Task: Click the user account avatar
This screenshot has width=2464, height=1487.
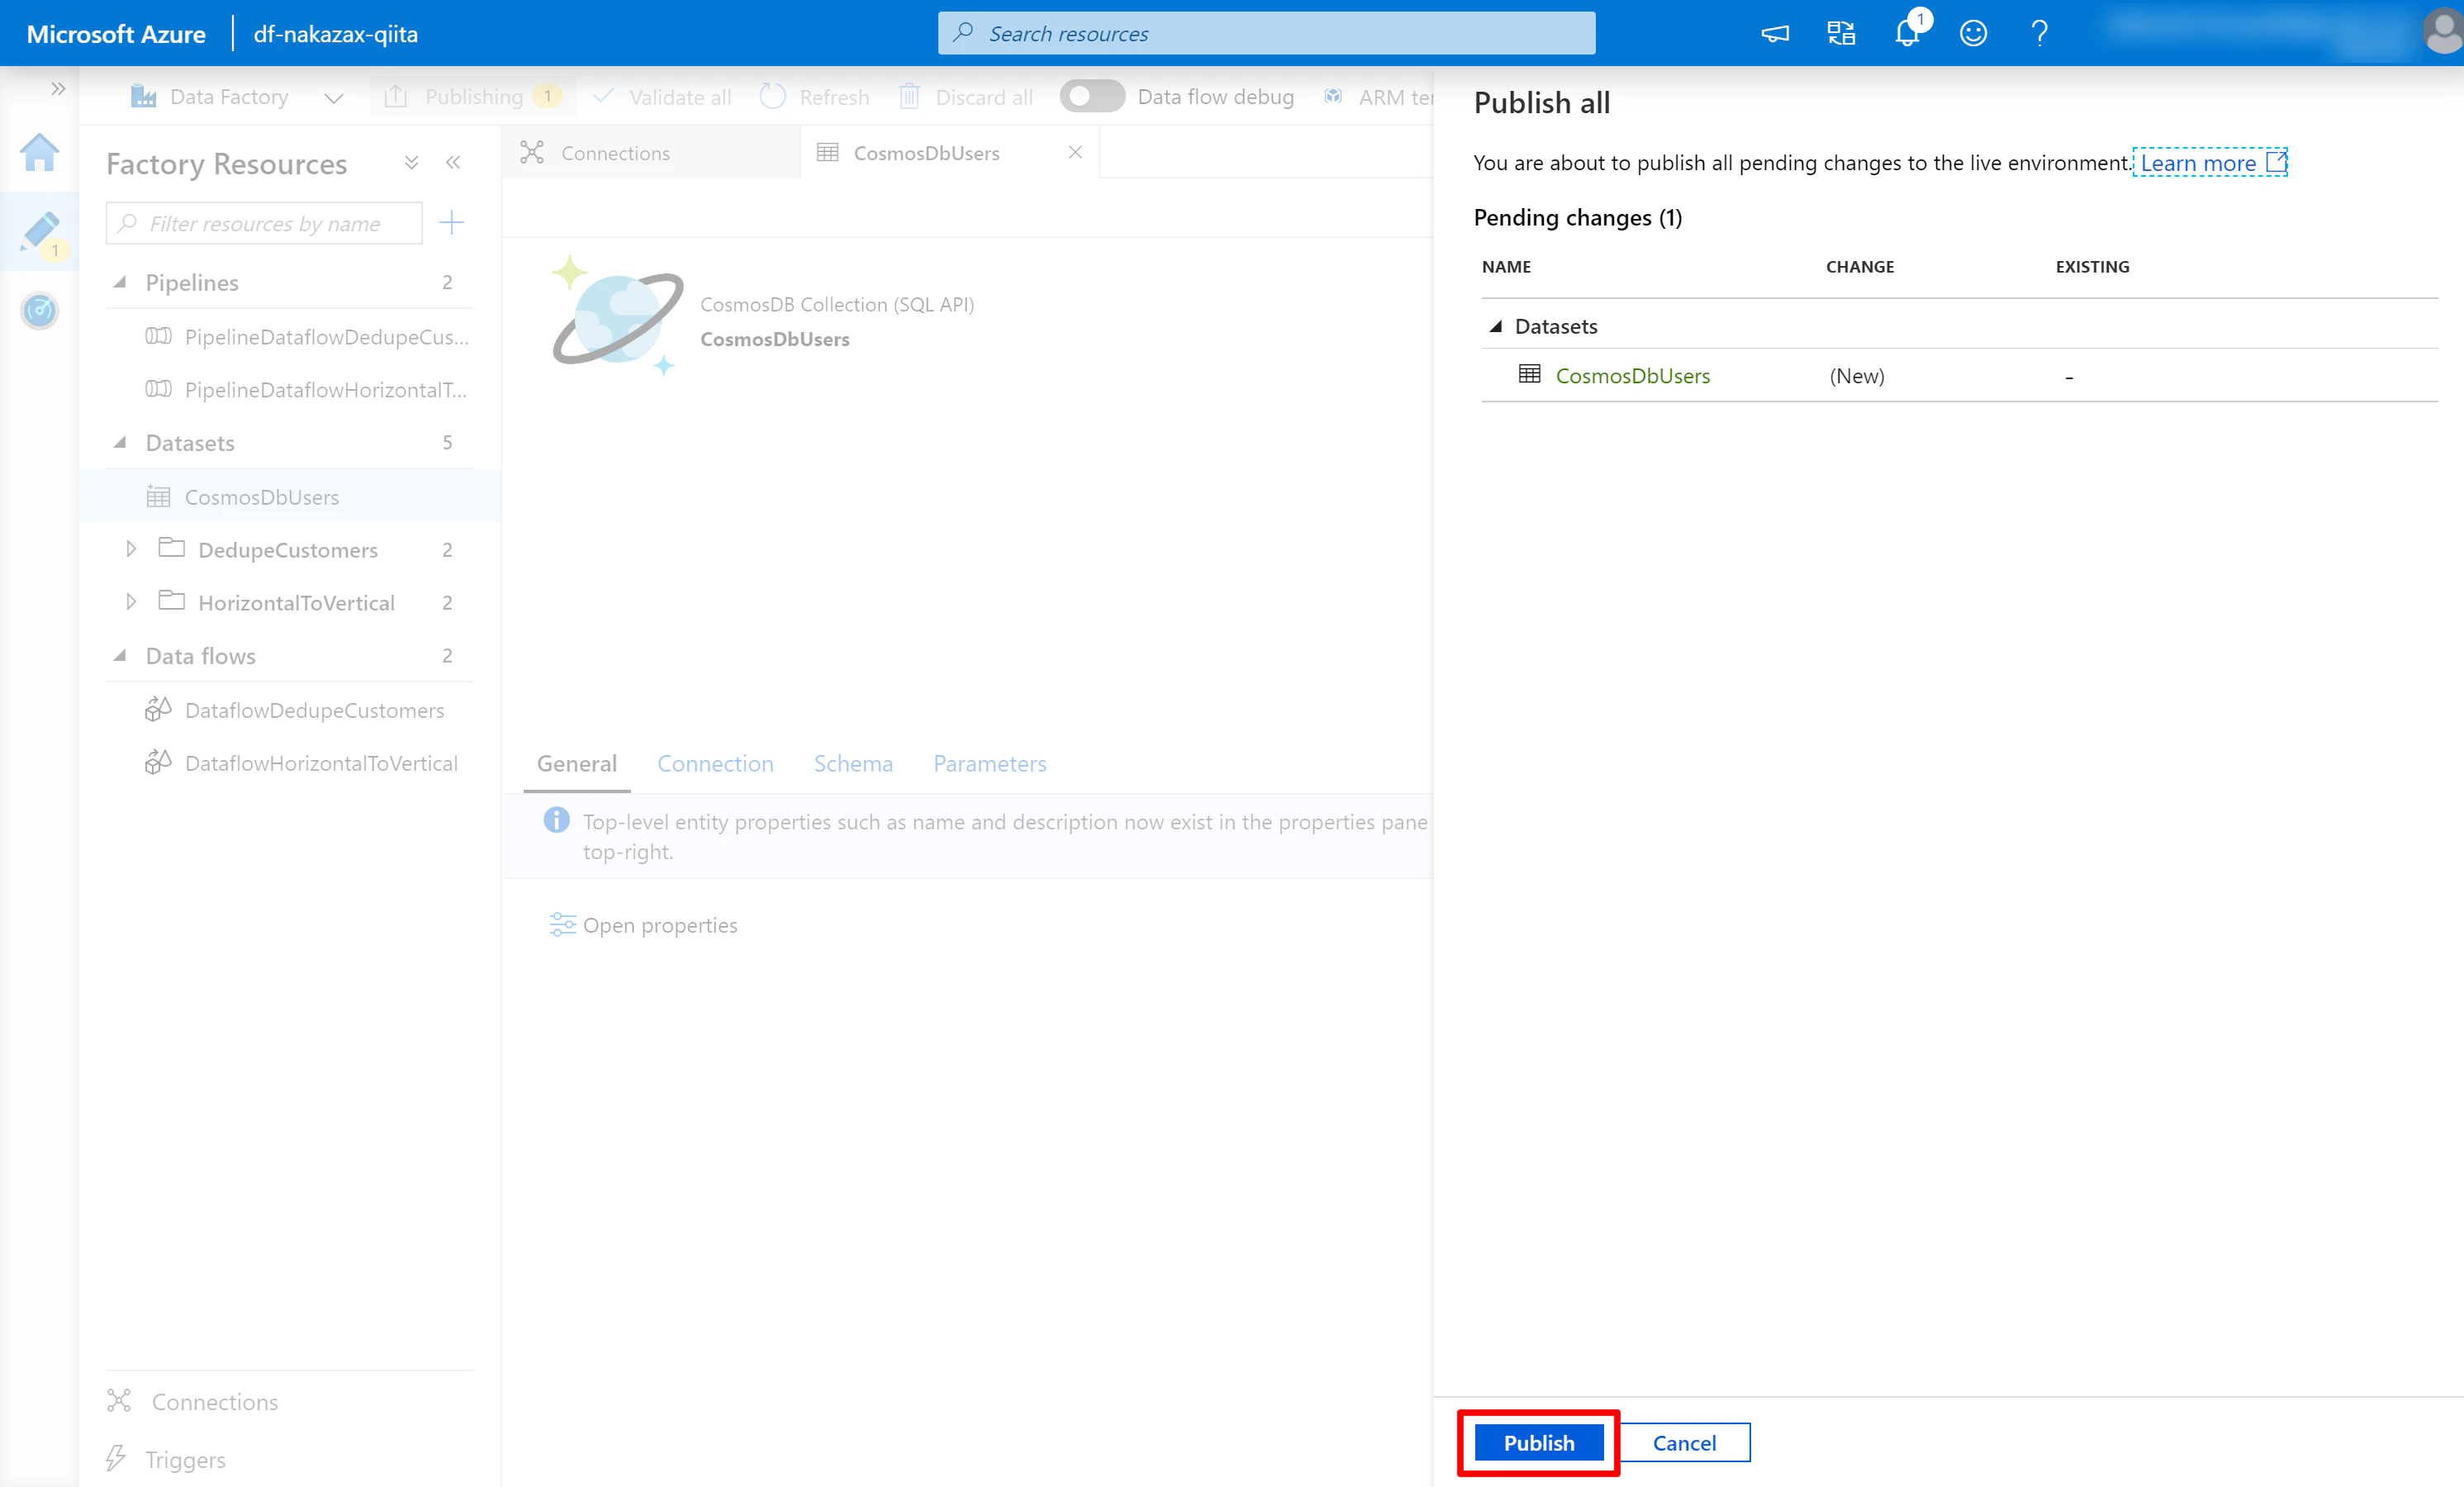Action: click(x=2443, y=33)
